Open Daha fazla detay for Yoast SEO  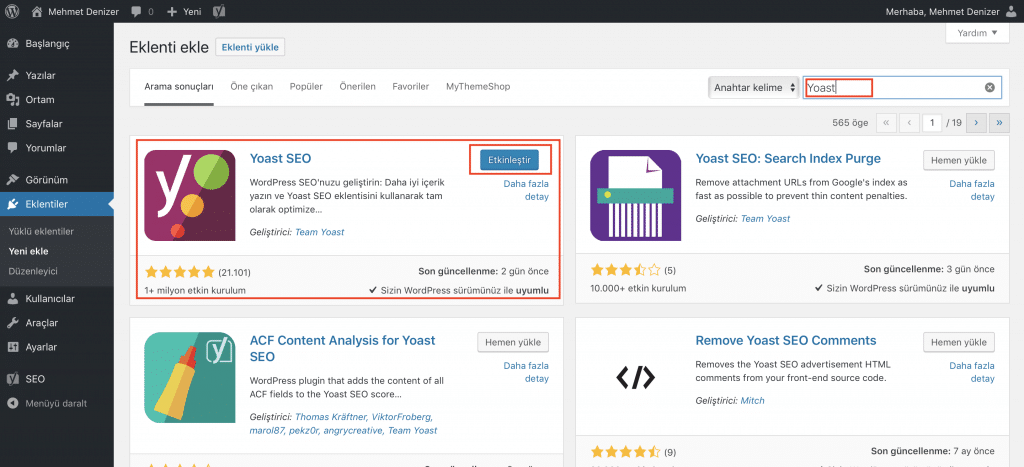coord(526,190)
